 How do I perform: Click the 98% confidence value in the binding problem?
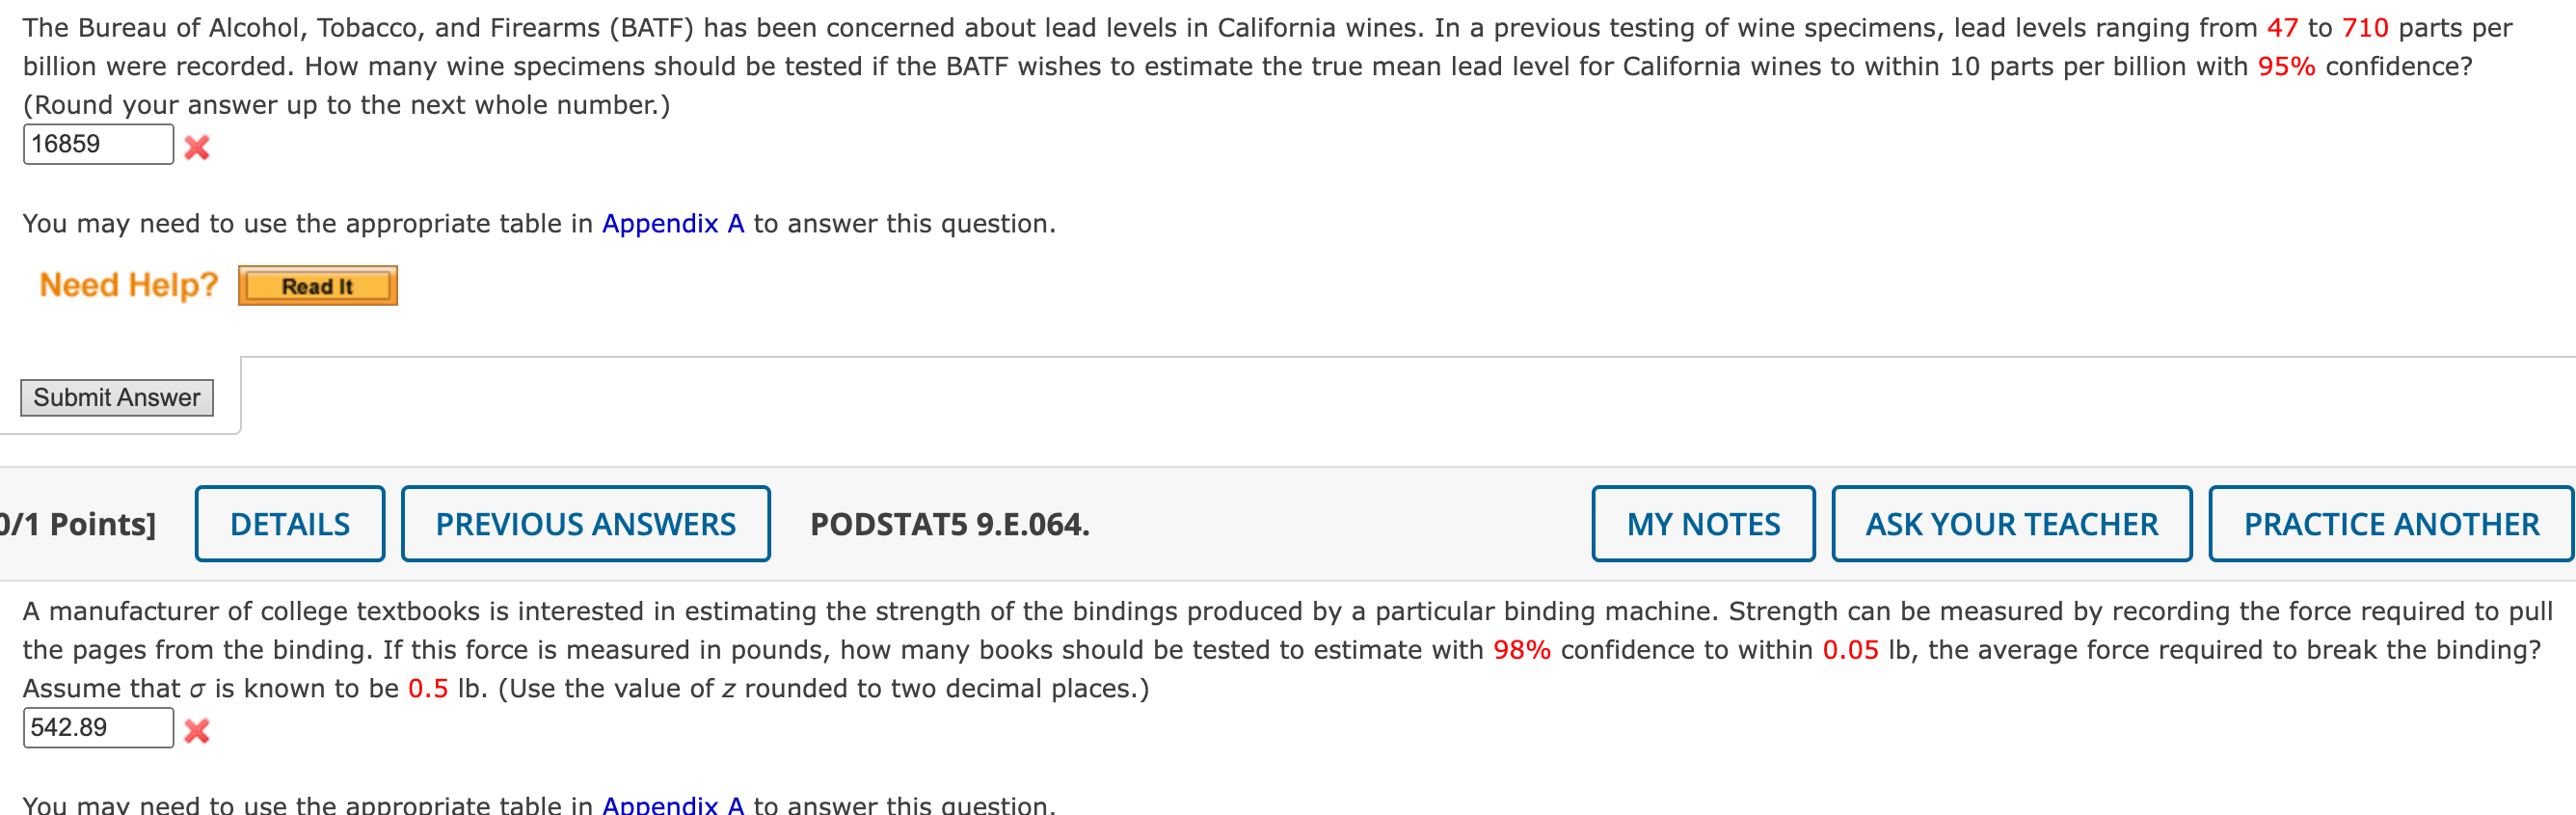(1521, 649)
